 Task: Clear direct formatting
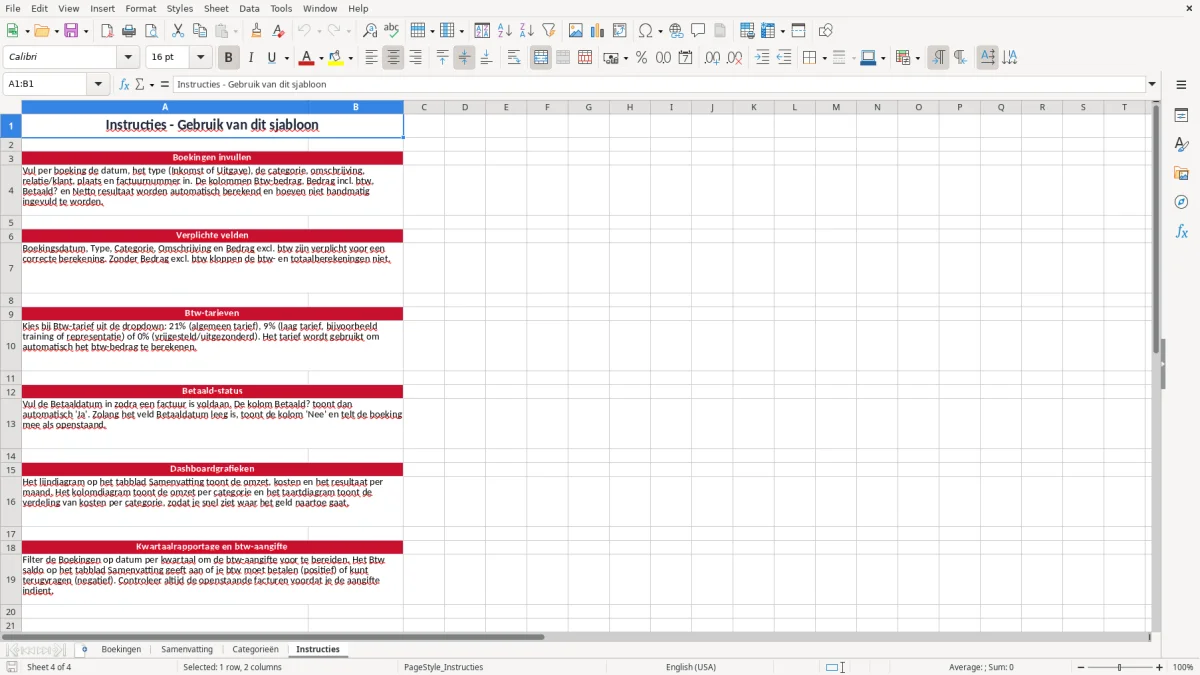(x=279, y=31)
